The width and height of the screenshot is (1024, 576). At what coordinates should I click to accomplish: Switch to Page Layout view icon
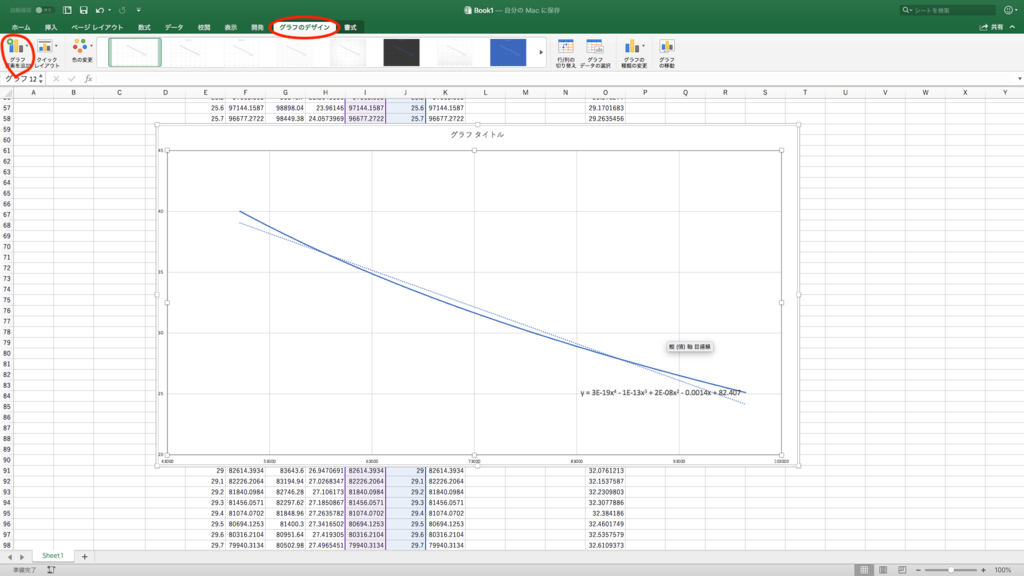(x=883, y=570)
